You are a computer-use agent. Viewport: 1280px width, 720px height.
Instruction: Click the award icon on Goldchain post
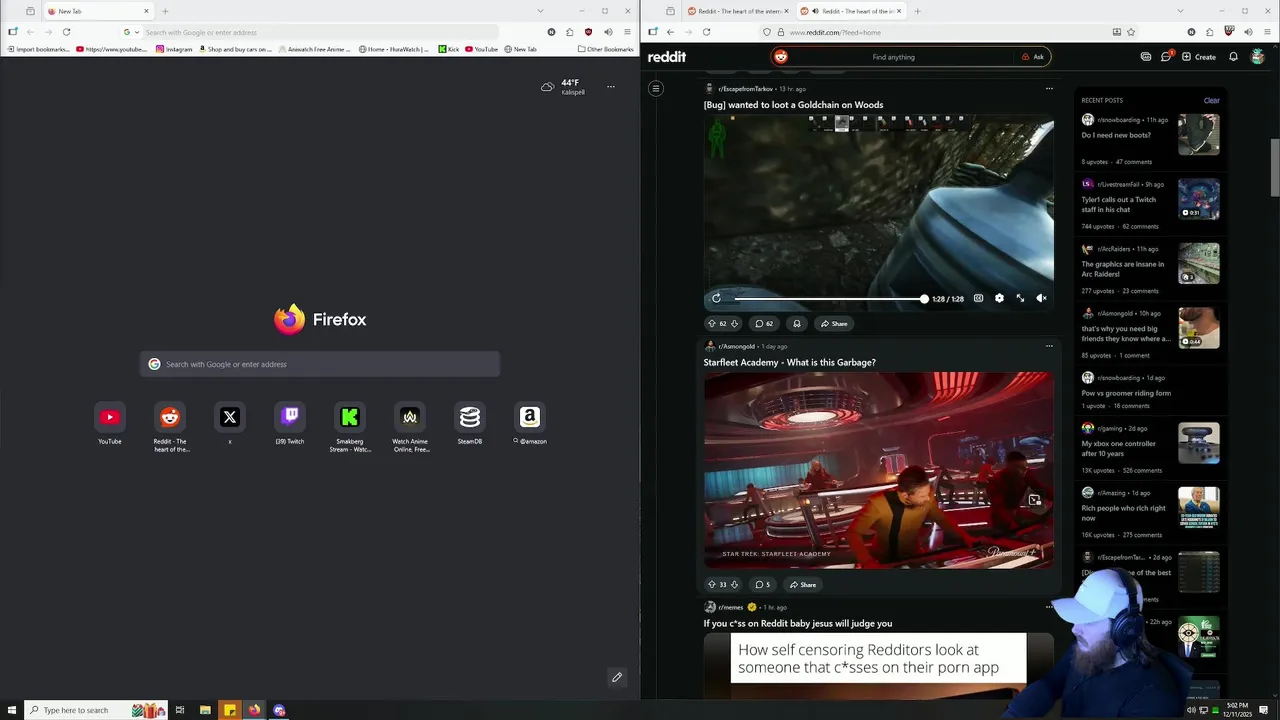point(796,323)
